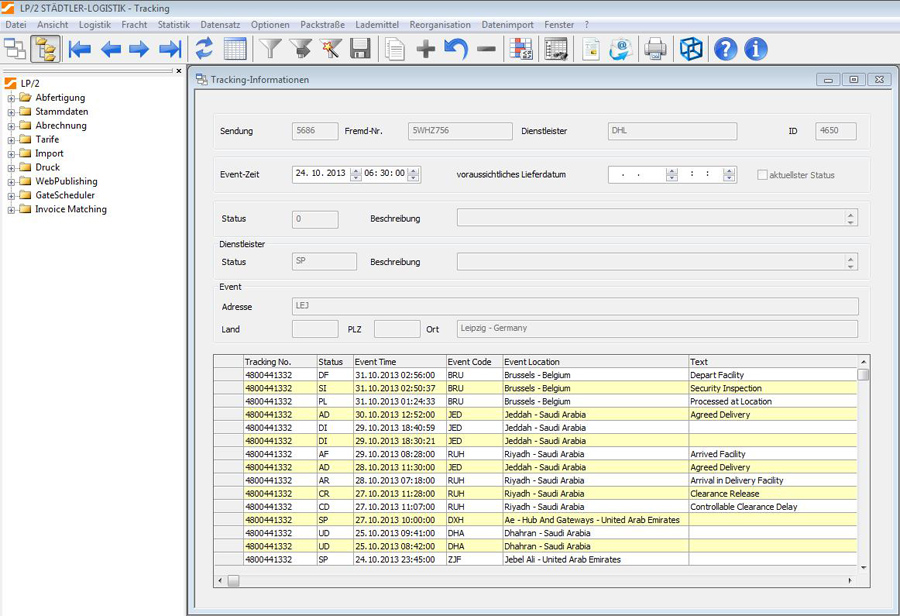The image size is (900, 616).
Task: Close the left navigation panel x
Action: tap(179, 71)
